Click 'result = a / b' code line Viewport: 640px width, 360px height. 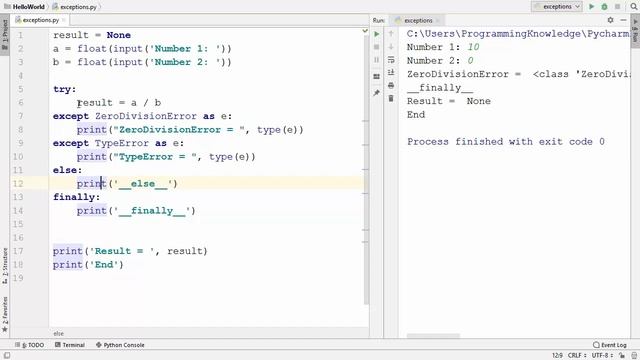(119, 102)
